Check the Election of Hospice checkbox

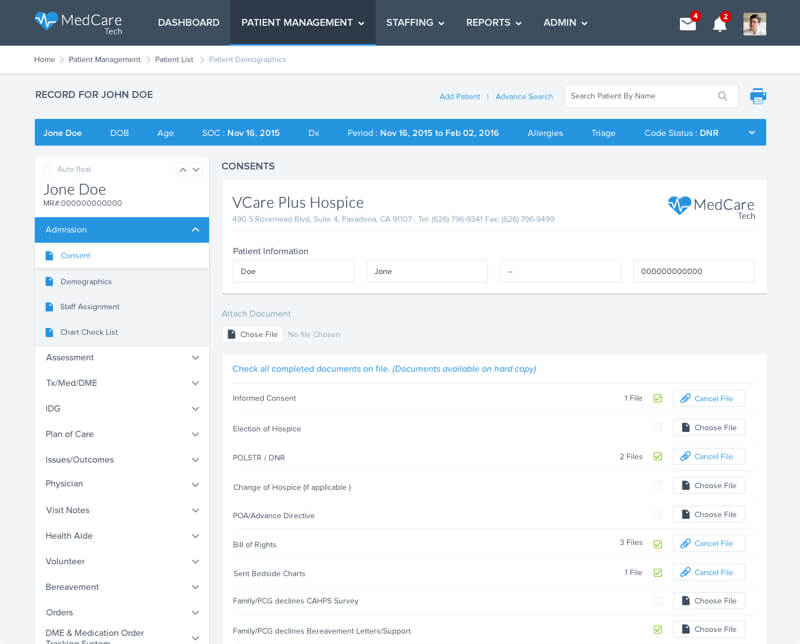point(658,428)
